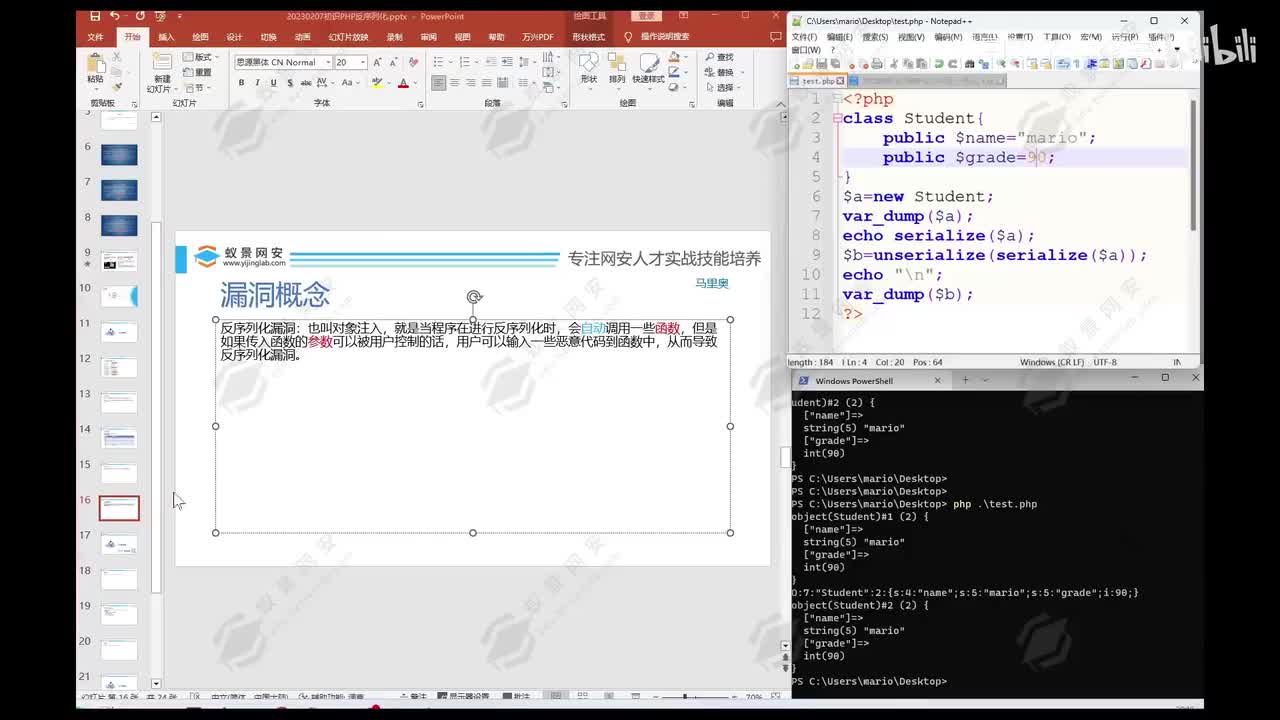Toggle Italic in PowerPoint font group
The height and width of the screenshot is (720, 1280).
click(257, 83)
